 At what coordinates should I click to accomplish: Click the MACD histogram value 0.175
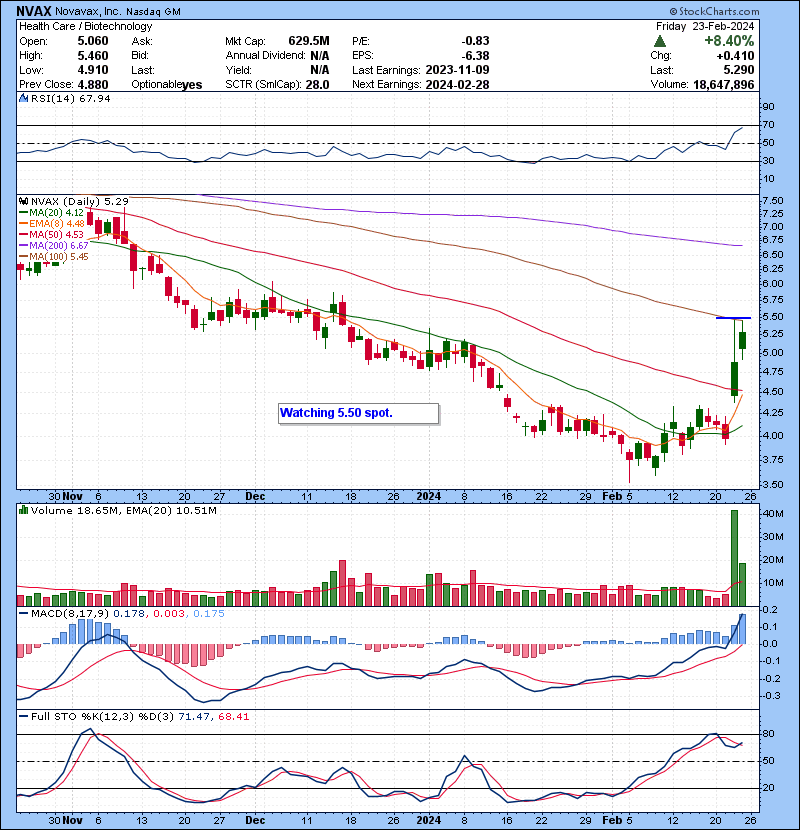click(x=209, y=614)
